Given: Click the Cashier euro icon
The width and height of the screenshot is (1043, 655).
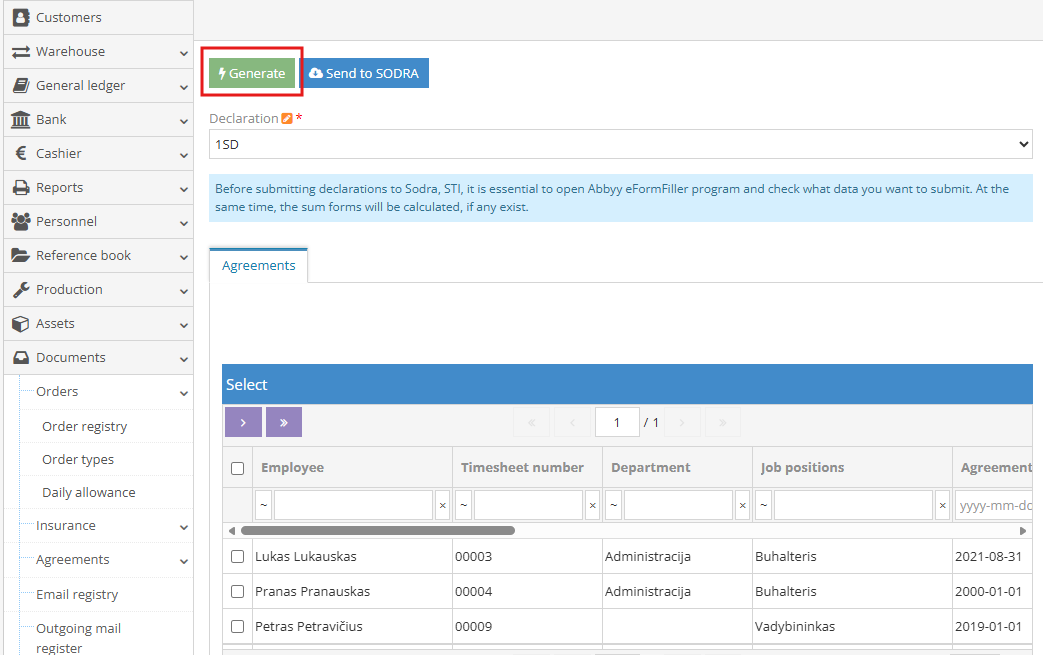Looking at the screenshot, I should [x=20, y=154].
